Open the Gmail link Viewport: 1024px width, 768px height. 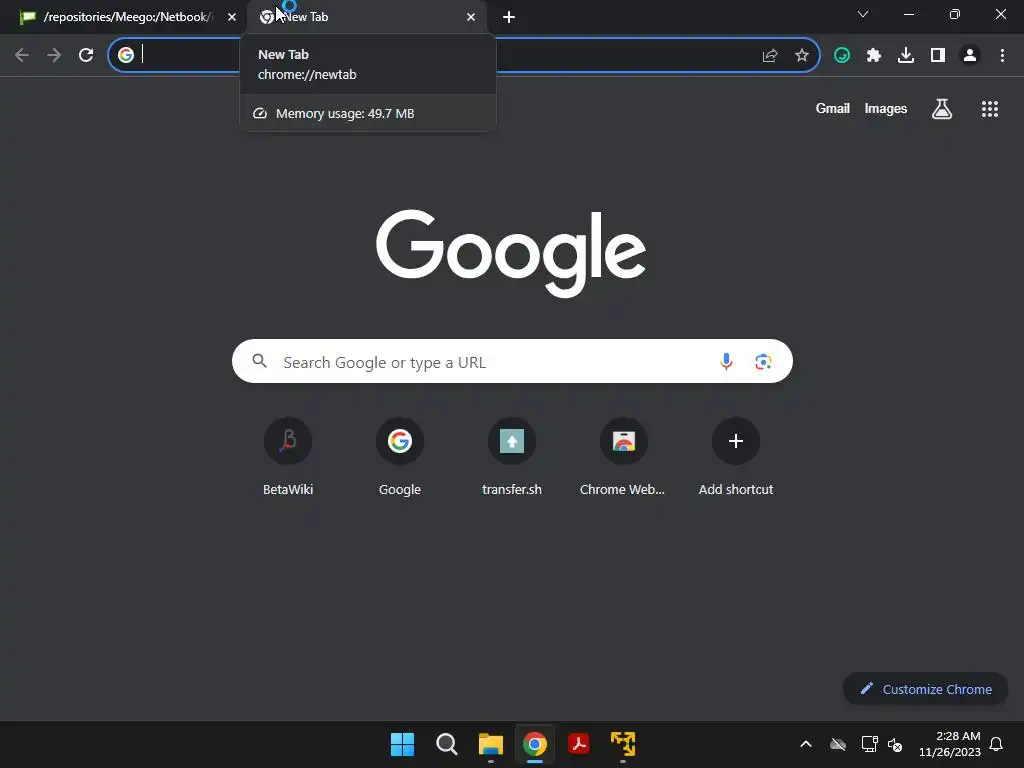[833, 109]
